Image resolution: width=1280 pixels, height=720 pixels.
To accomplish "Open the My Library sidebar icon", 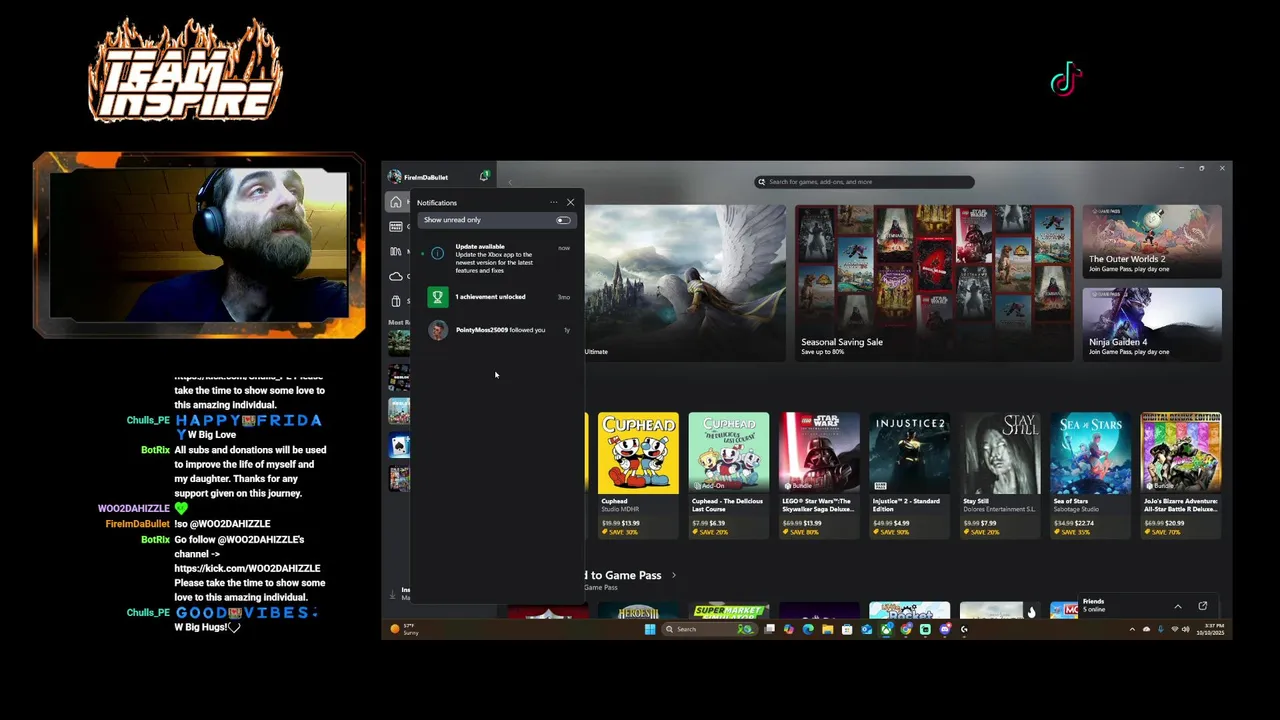I will [x=396, y=251].
